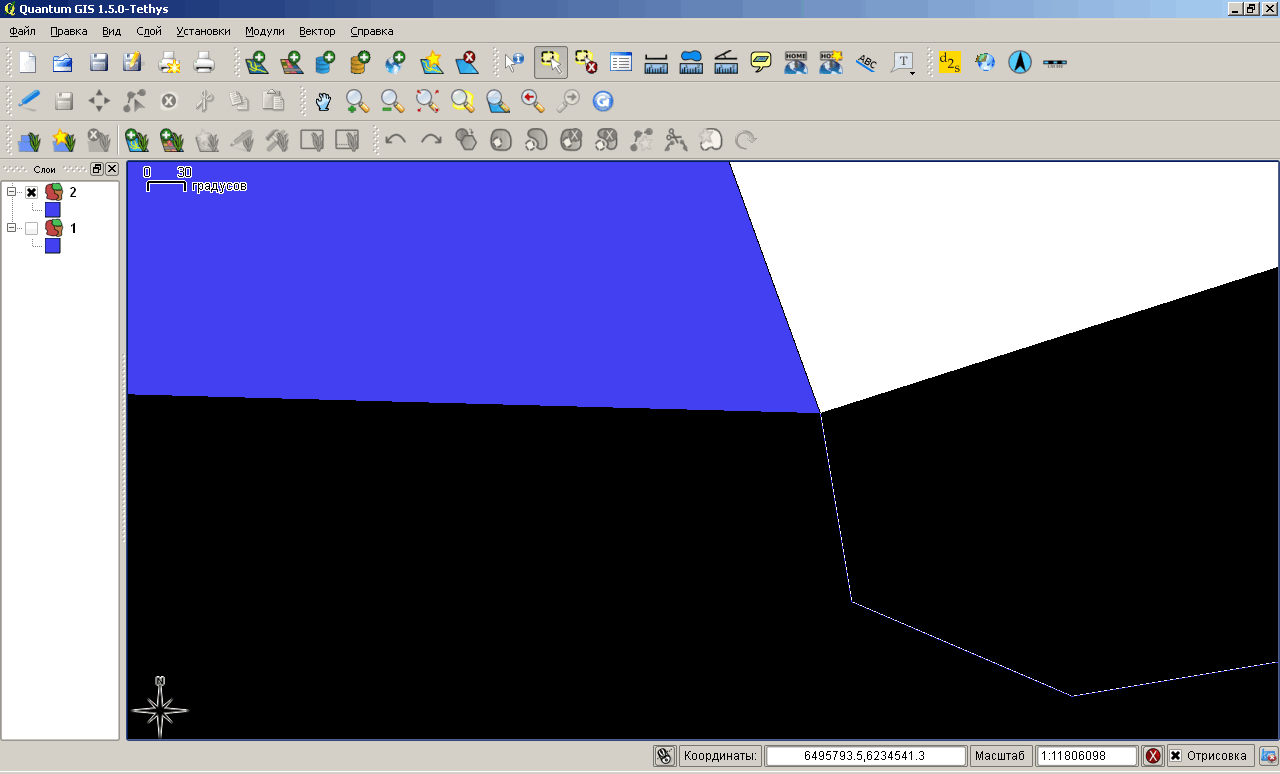Click the Масштаб scale input field
The image size is (1280, 774).
(x=1087, y=756)
